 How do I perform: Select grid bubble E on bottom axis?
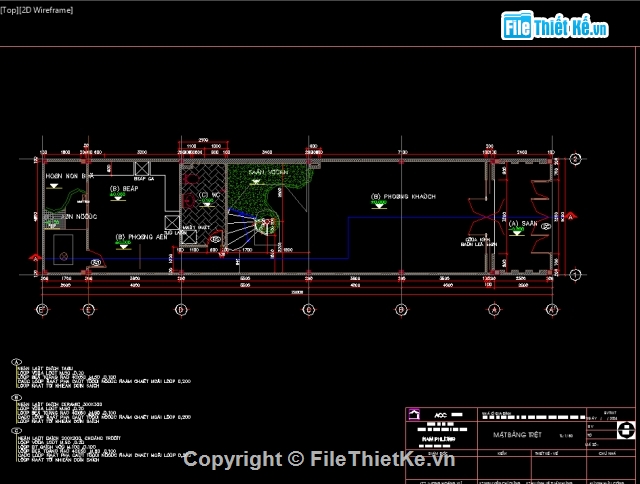point(89,310)
